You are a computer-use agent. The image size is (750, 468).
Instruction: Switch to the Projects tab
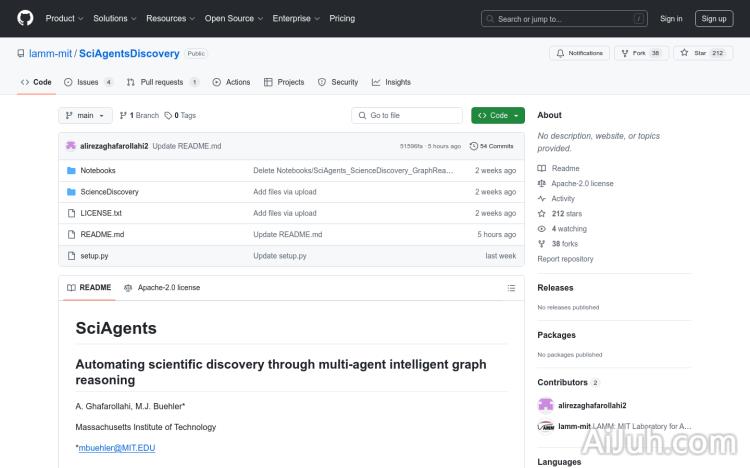pyautogui.click(x=284, y=82)
